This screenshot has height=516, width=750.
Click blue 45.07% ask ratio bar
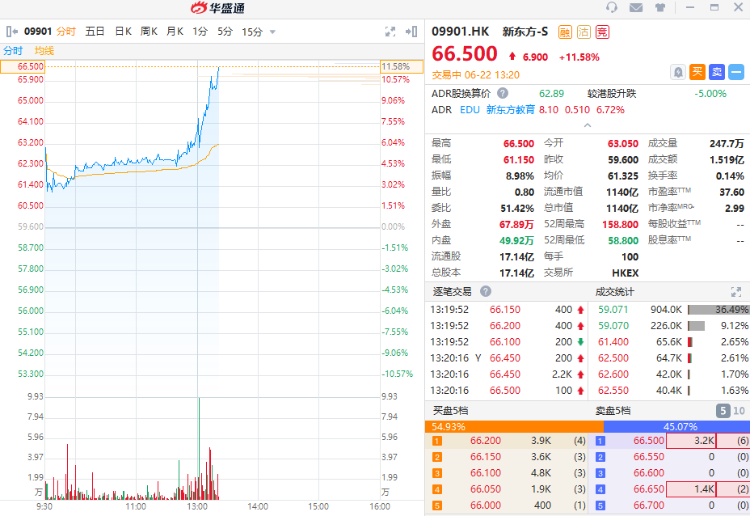[x=677, y=427]
